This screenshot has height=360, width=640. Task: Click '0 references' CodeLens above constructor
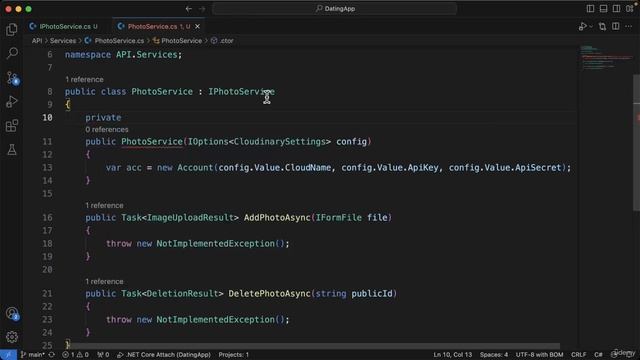coord(107,129)
